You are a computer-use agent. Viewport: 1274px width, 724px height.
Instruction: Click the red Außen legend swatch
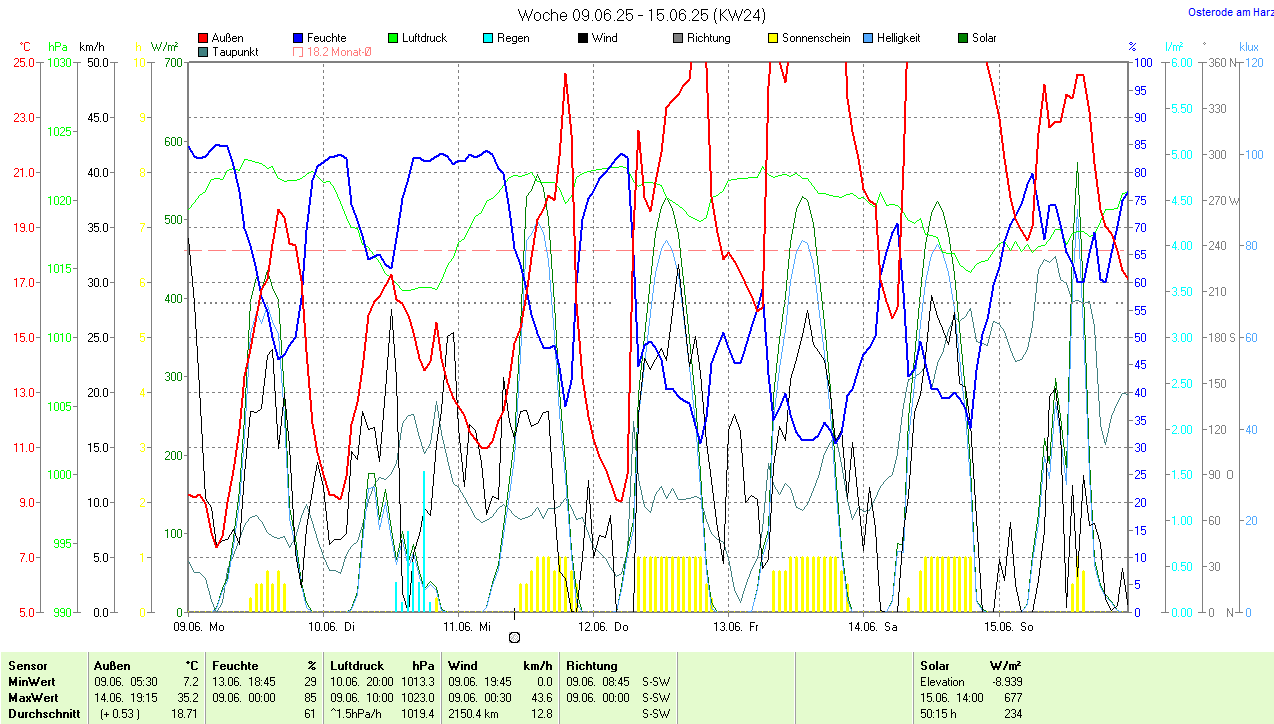point(204,38)
